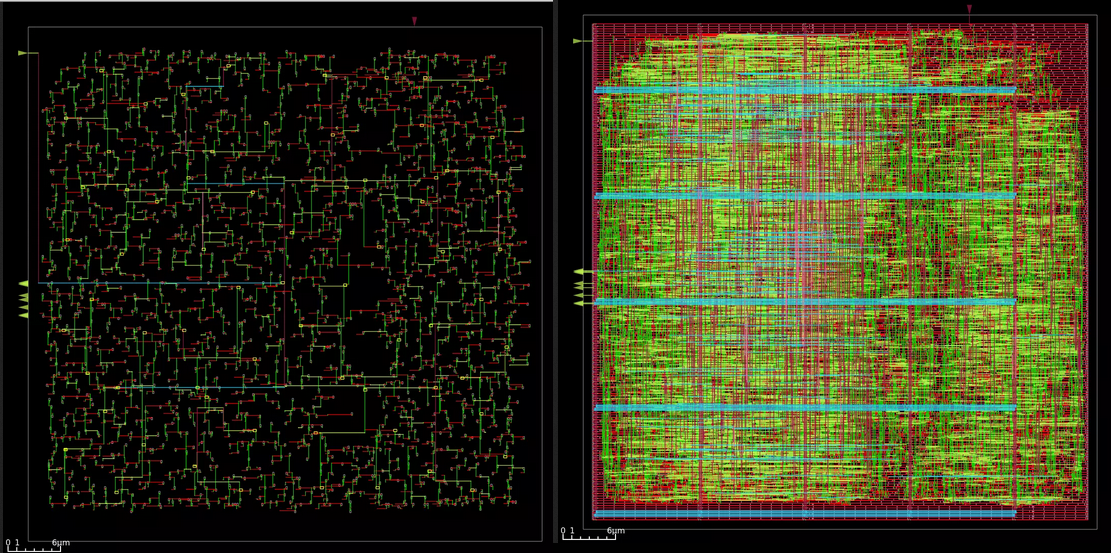Select the topmost pin in the left layout's stacked five-pin cluster
This screenshot has height=553, width=1111.
coord(23,284)
